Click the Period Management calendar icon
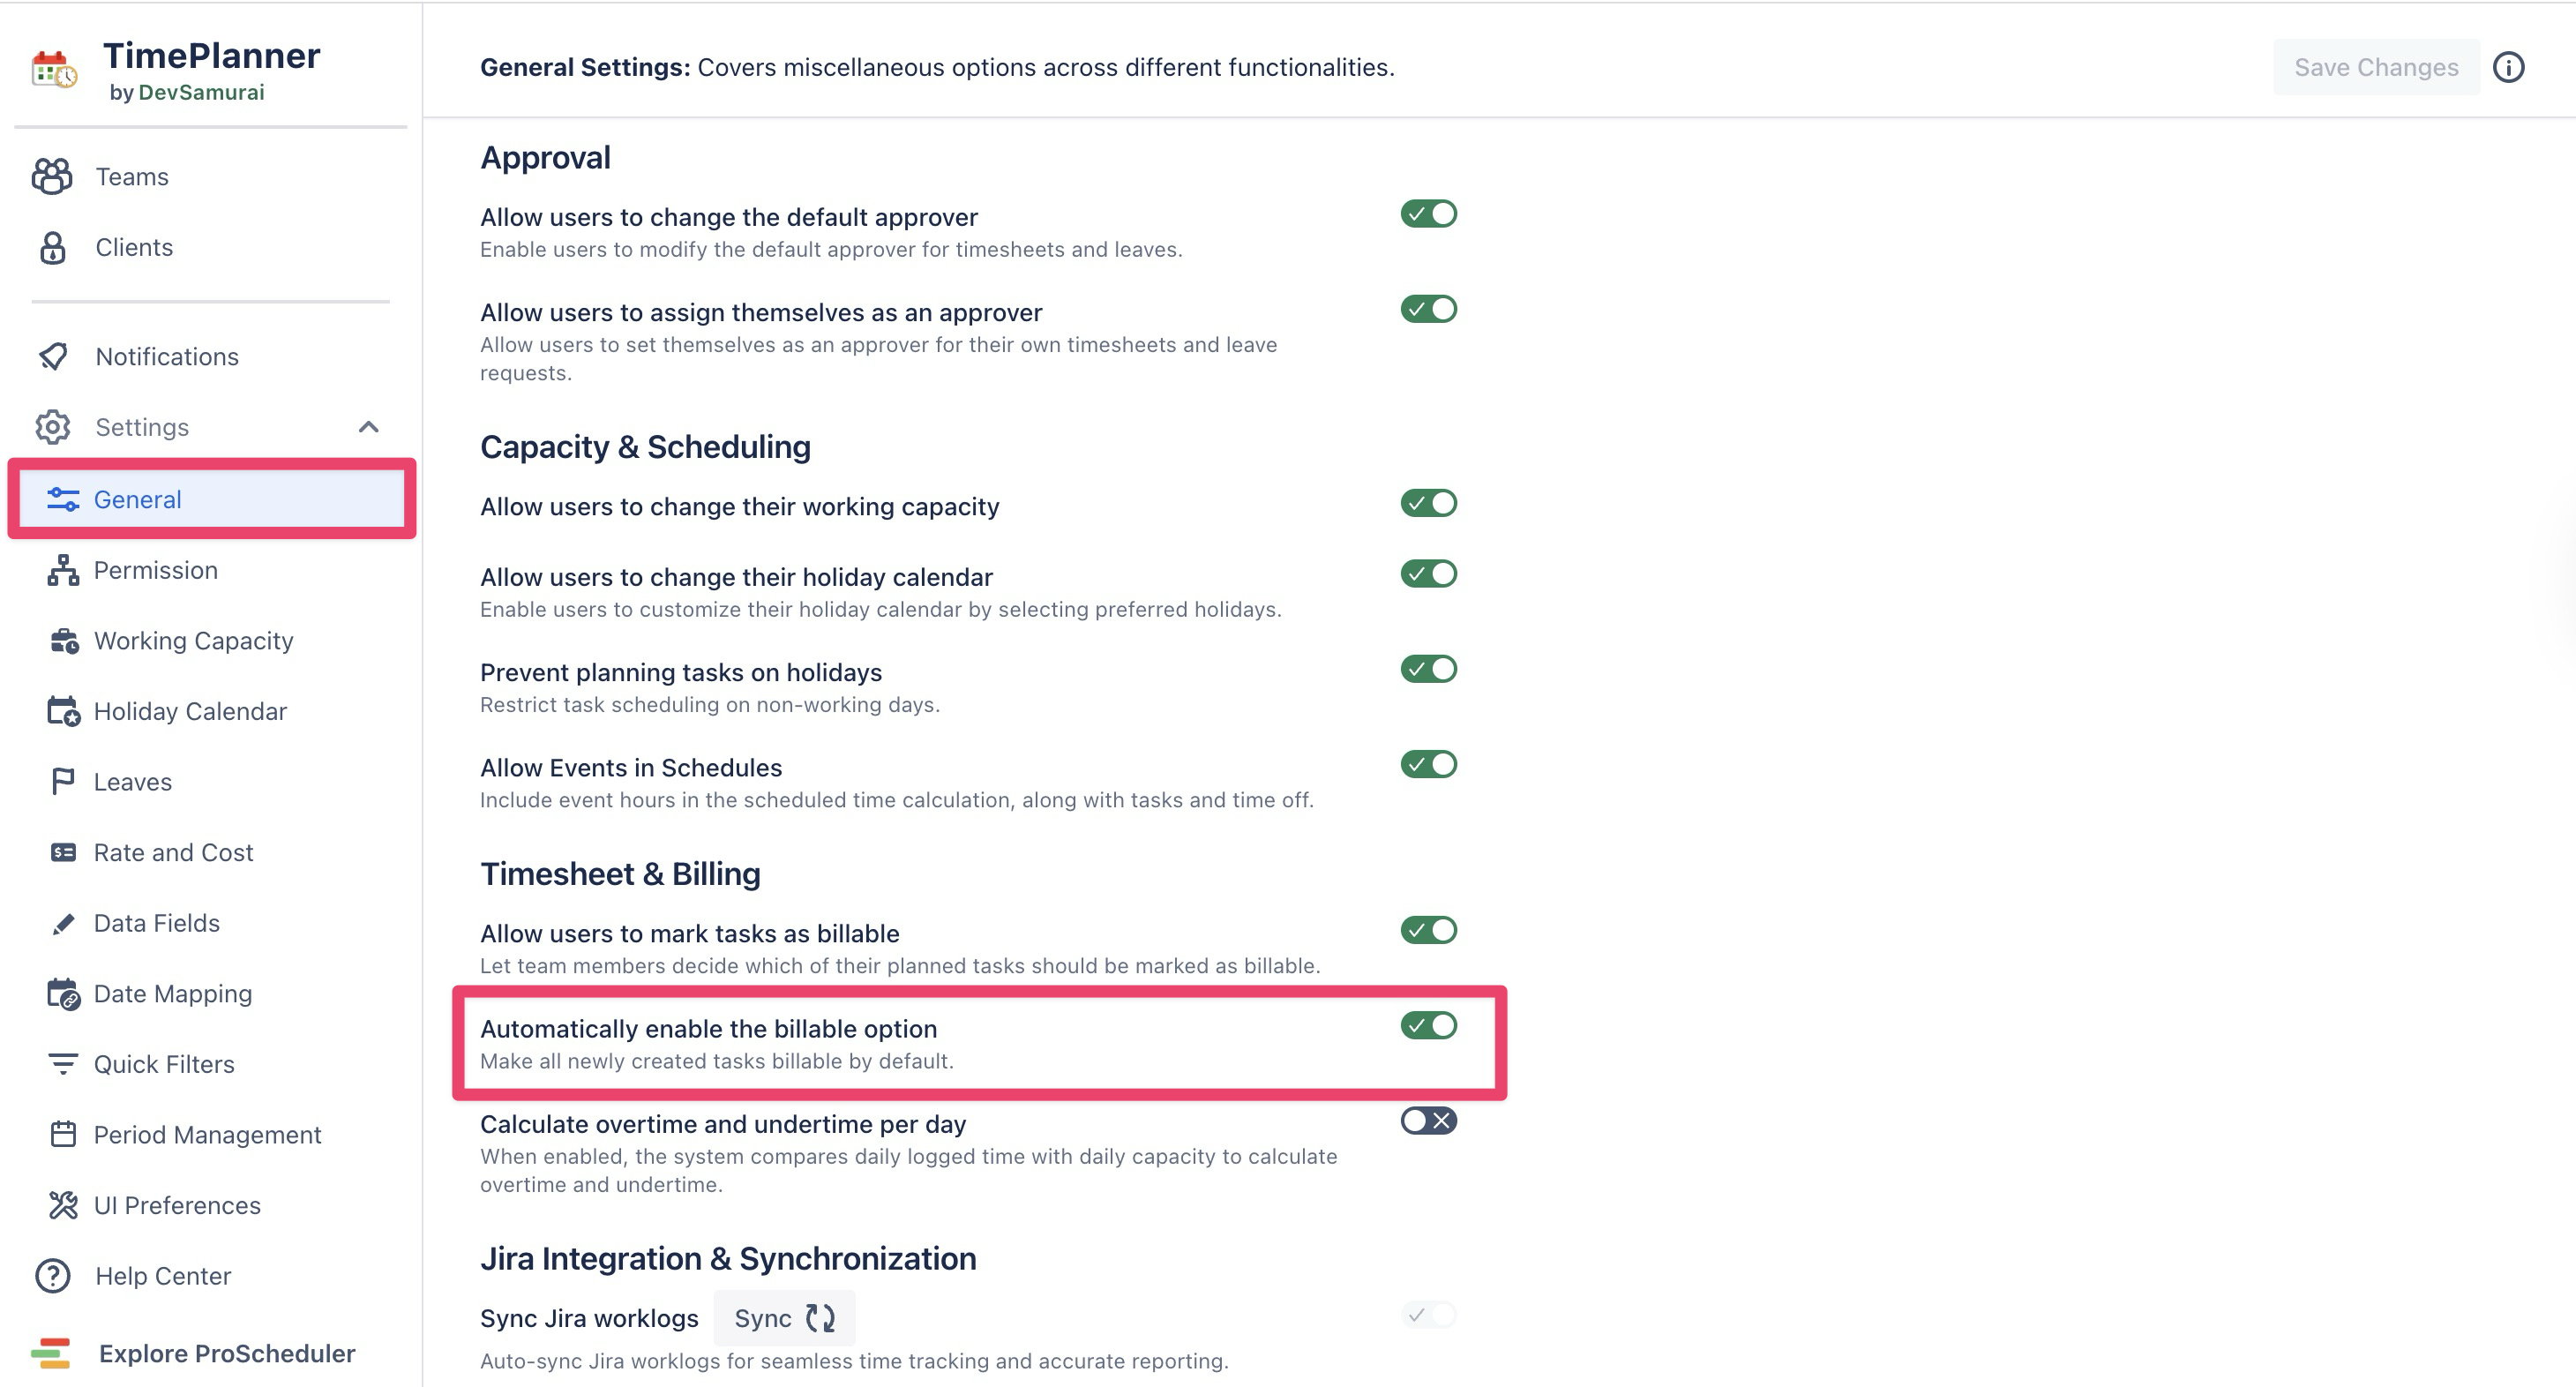Image resolution: width=2576 pixels, height=1387 pixels. pos(63,1134)
